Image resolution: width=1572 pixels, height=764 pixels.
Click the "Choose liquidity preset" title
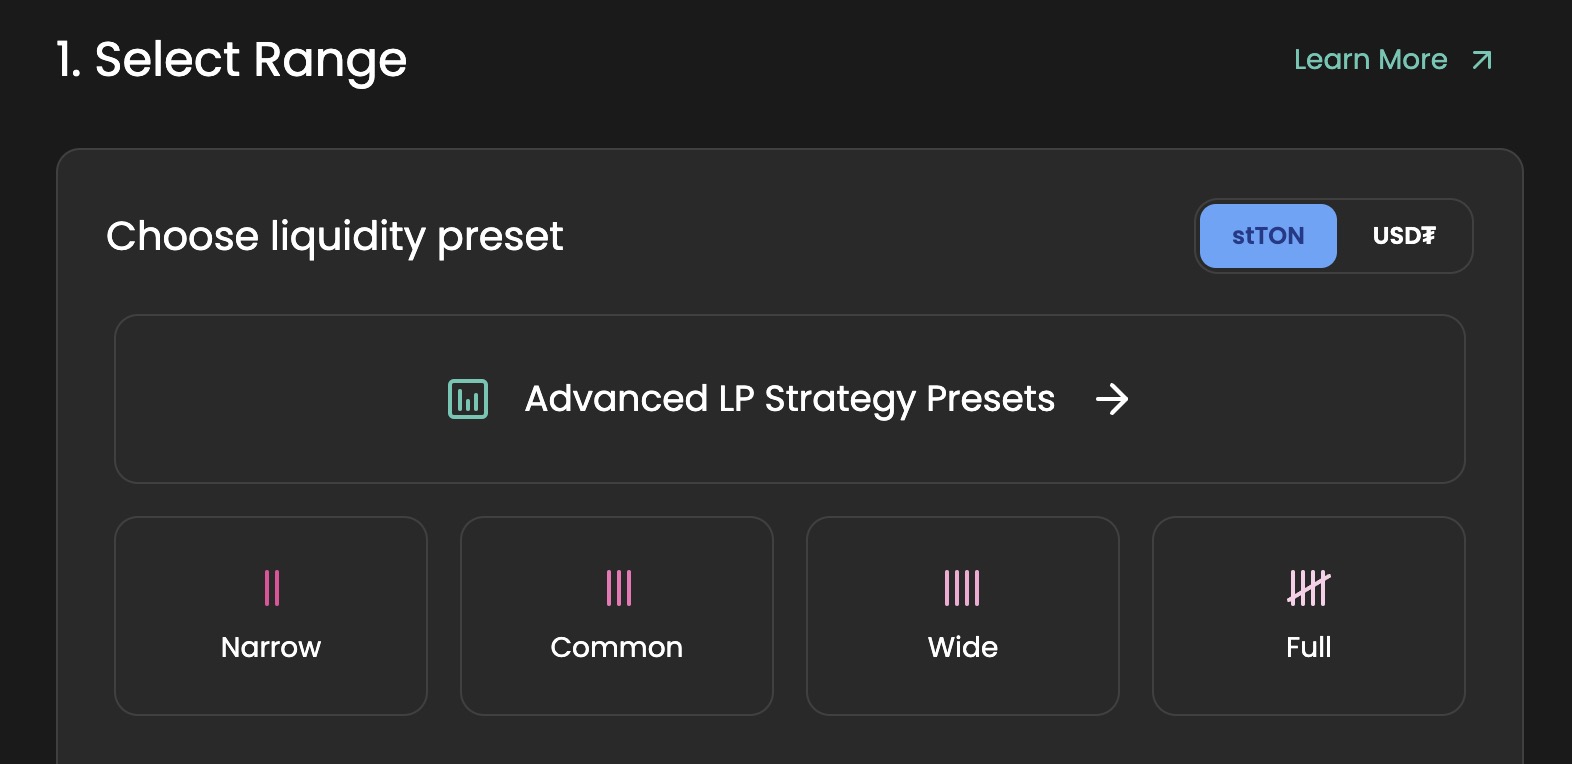coord(334,237)
